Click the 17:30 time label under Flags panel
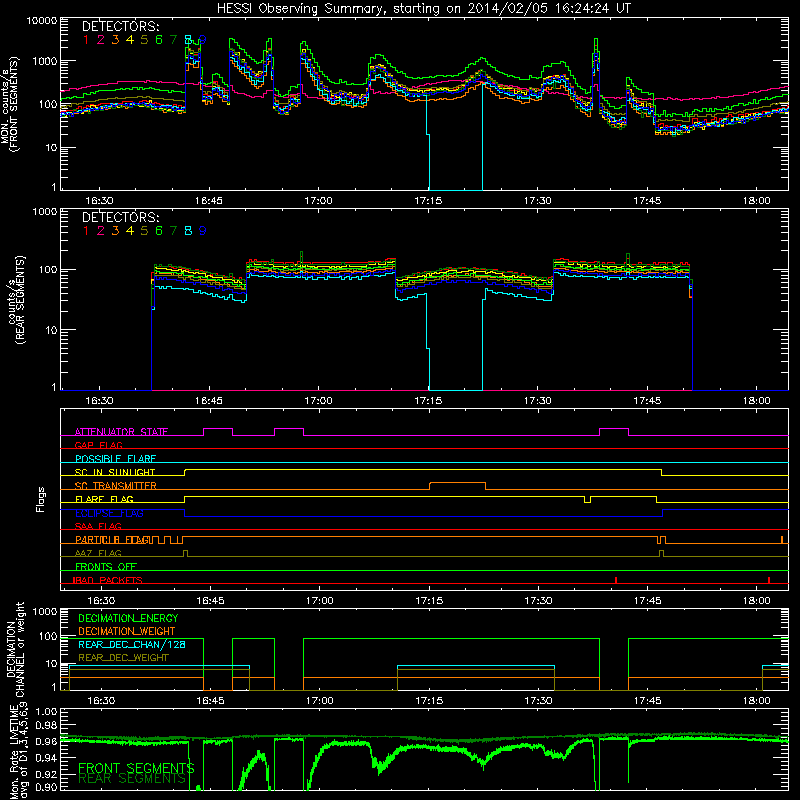 pyautogui.click(x=538, y=601)
